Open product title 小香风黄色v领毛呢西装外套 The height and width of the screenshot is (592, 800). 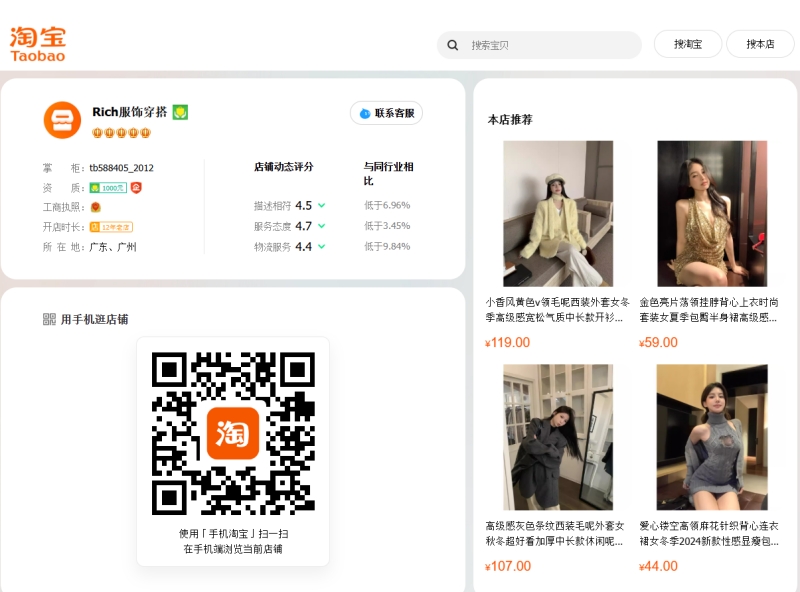(x=557, y=310)
